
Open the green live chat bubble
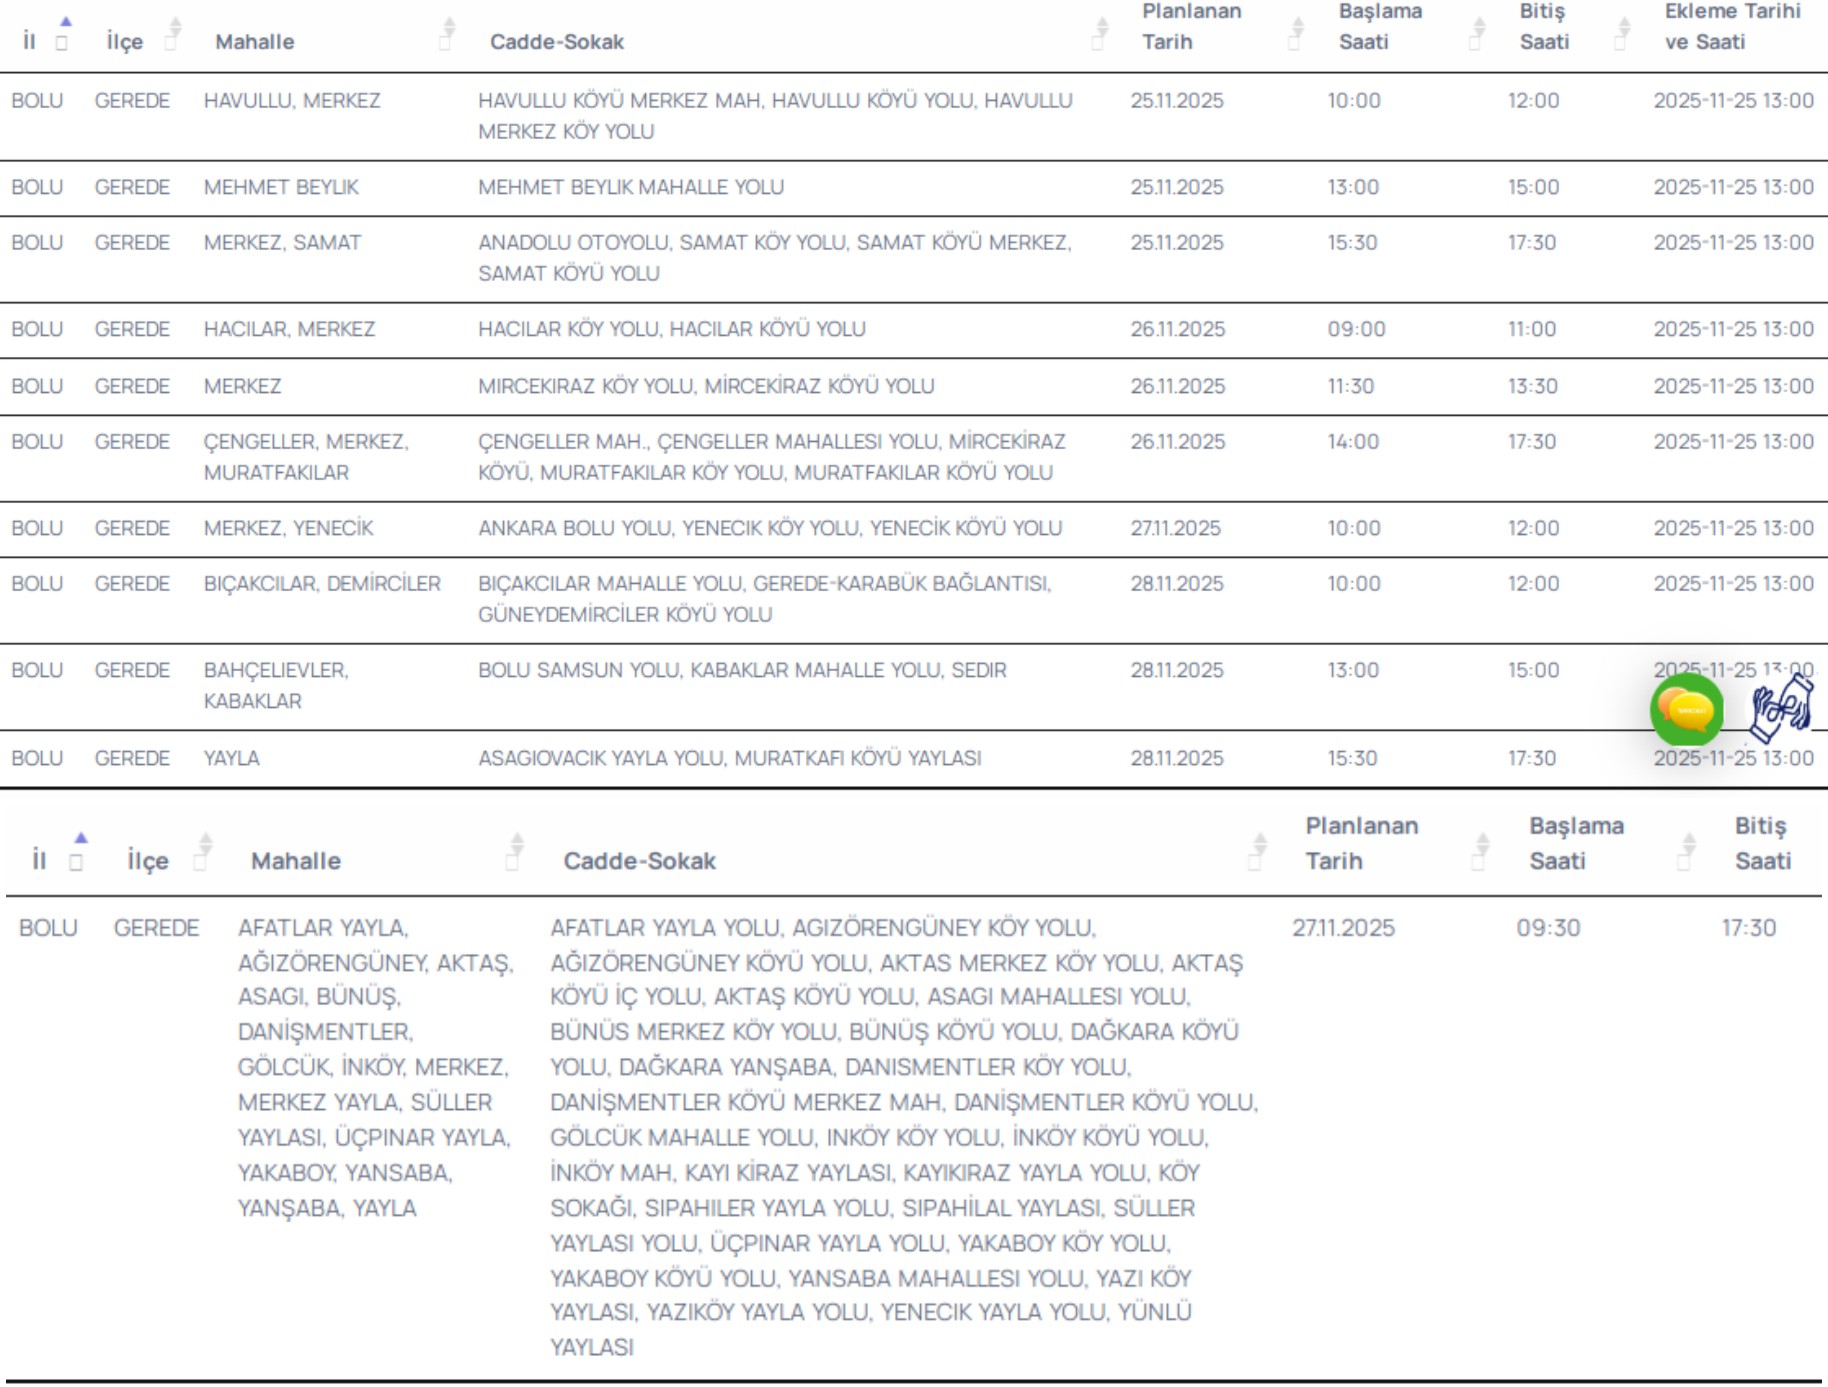point(1686,710)
